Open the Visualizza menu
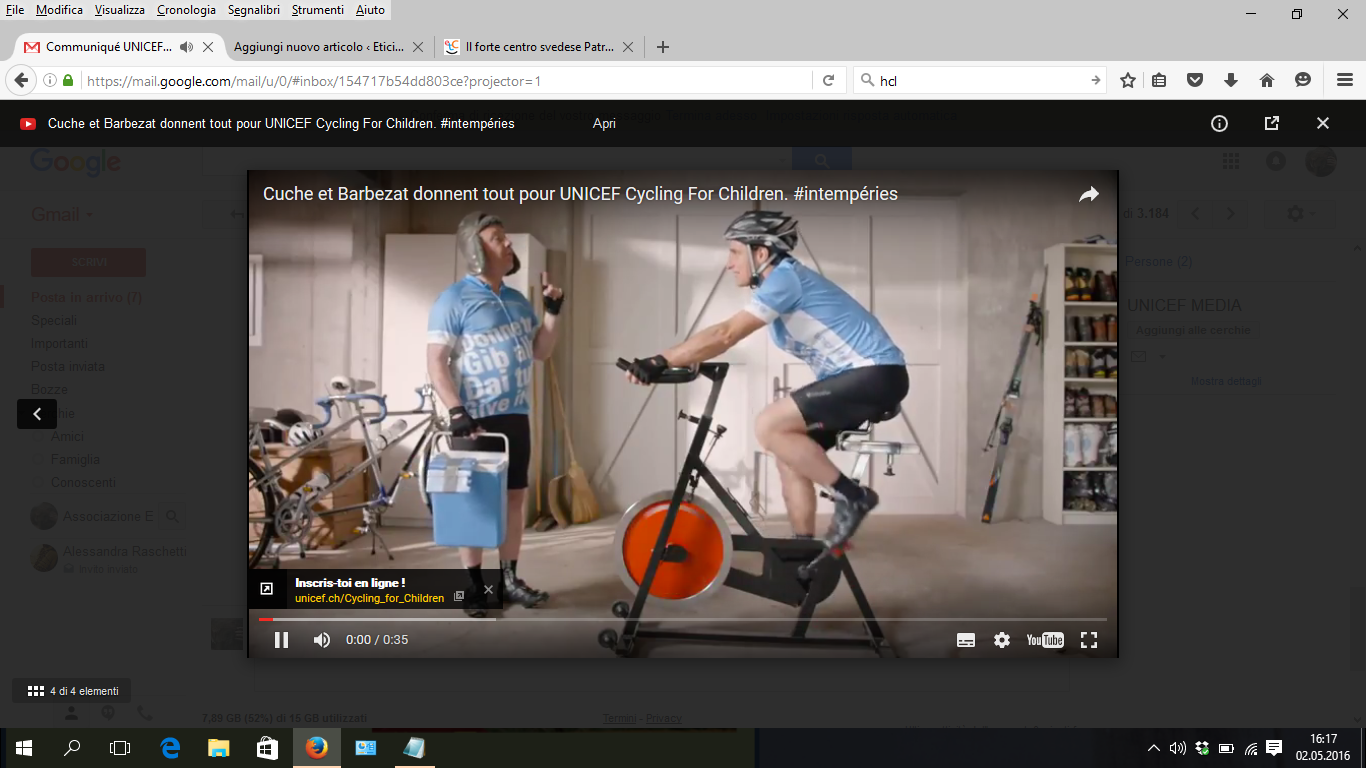 (120, 10)
